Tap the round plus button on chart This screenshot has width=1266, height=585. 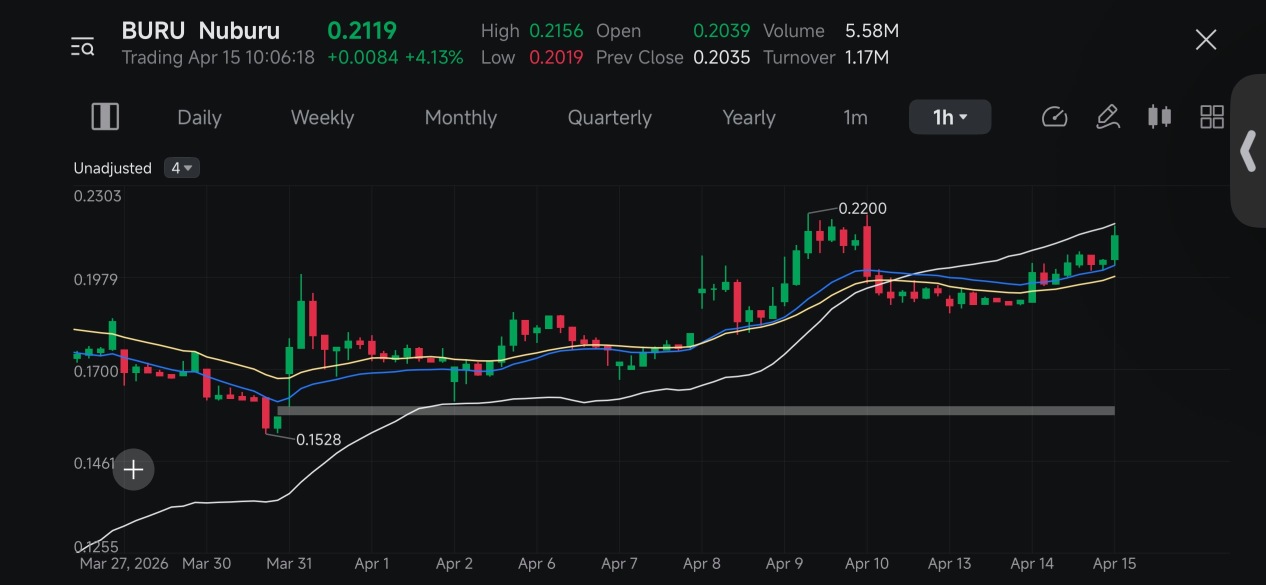134,469
